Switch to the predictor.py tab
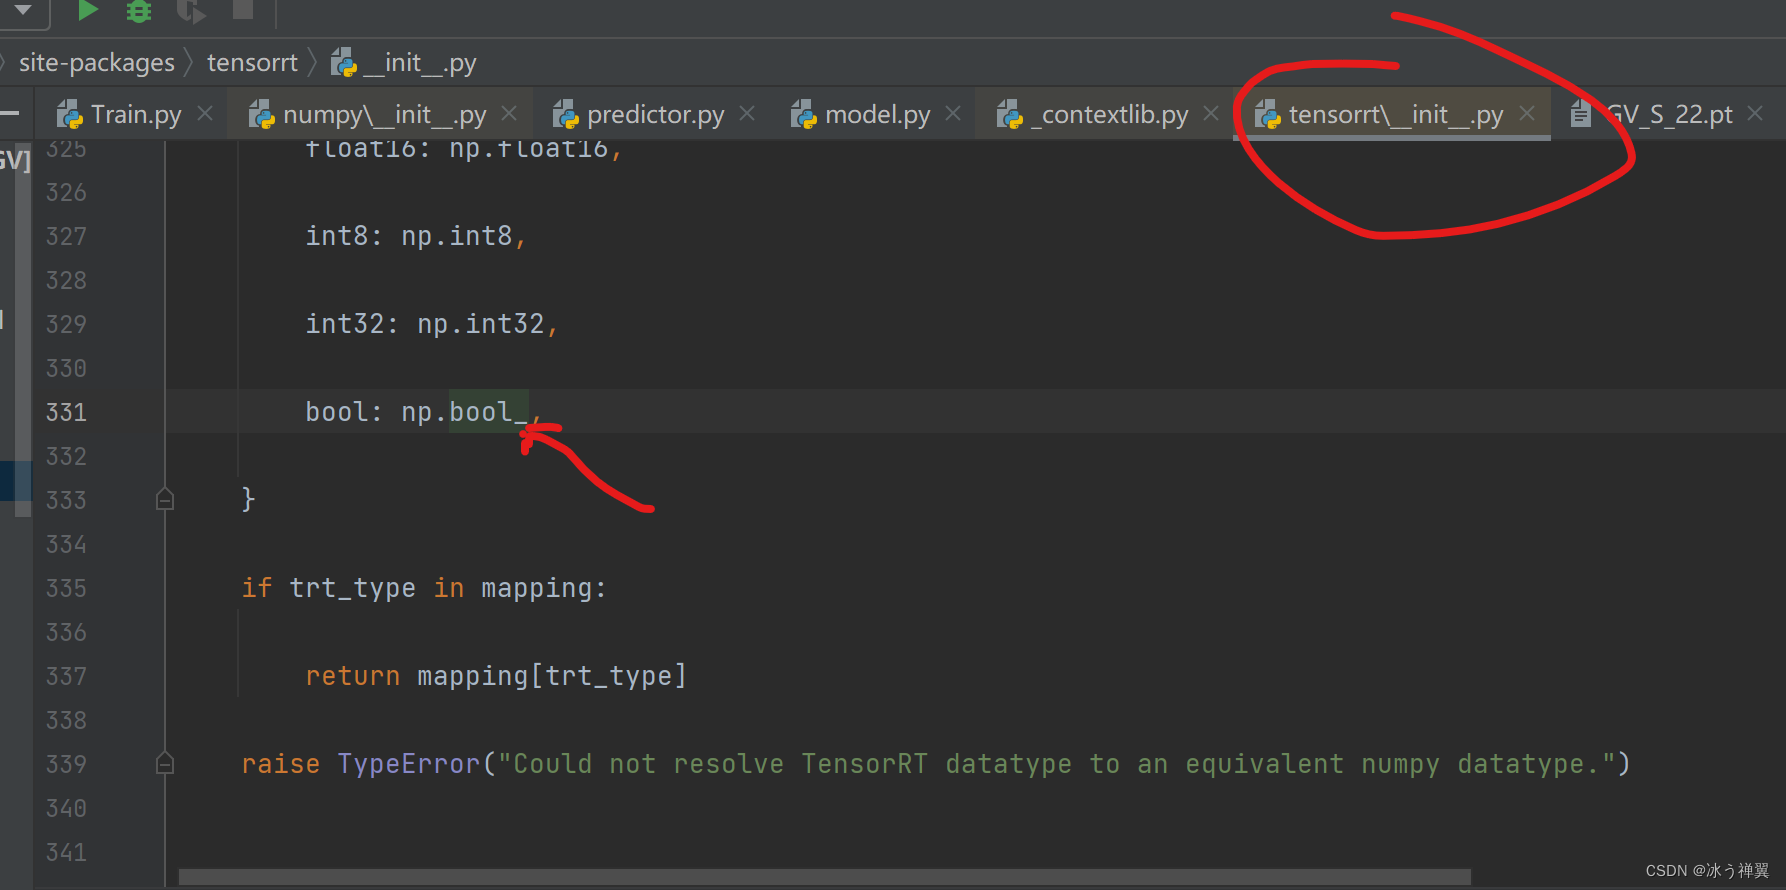This screenshot has width=1786, height=890. click(x=655, y=114)
